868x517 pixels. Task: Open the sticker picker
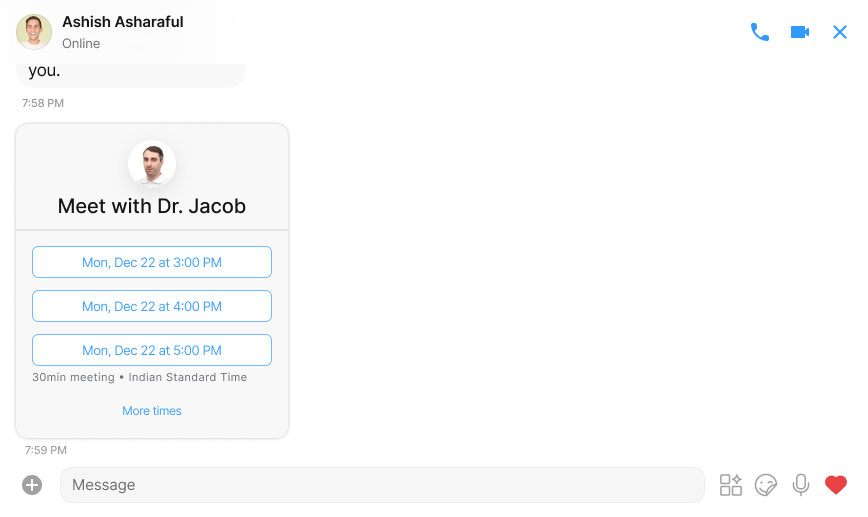(x=766, y=485)
